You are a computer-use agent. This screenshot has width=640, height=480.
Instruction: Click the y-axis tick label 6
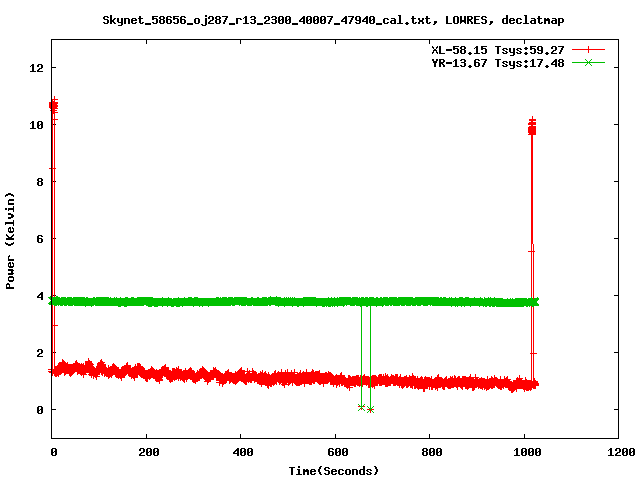click(x=40, y=239)
